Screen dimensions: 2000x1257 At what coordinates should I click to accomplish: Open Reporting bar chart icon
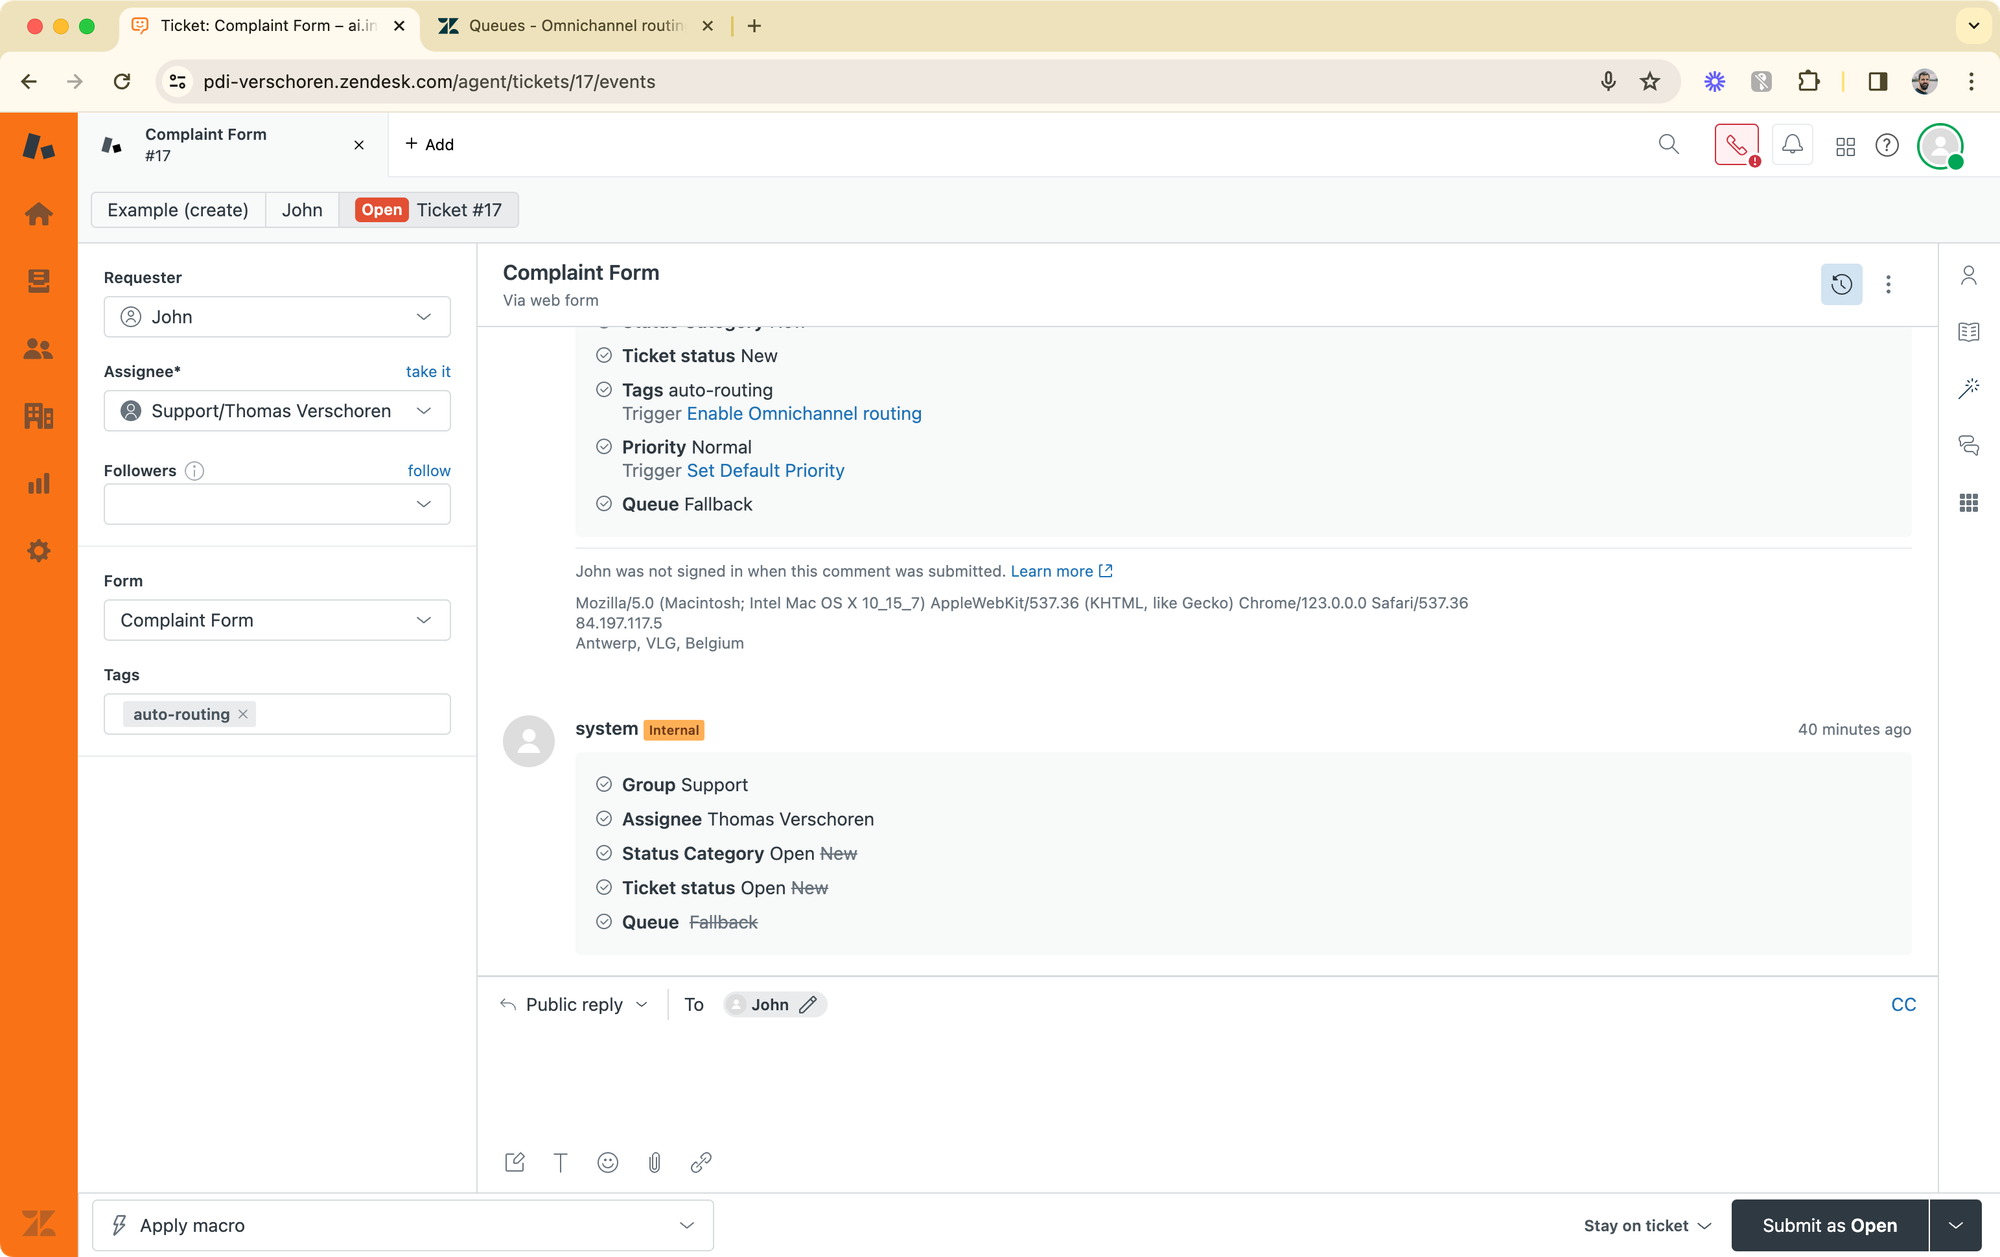click(39, 484)
